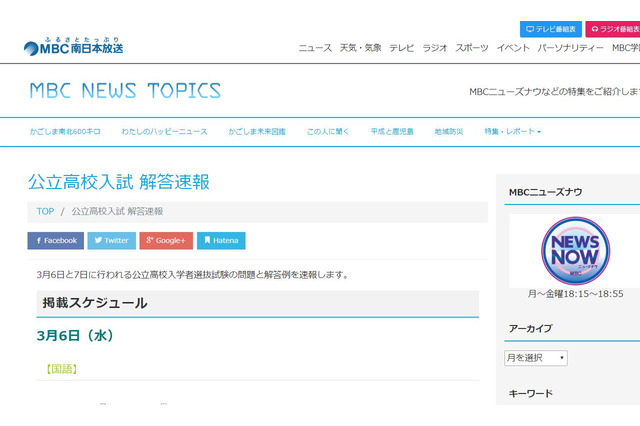Click the MBCニュースナウ sidebar heading

pos(545,192)
